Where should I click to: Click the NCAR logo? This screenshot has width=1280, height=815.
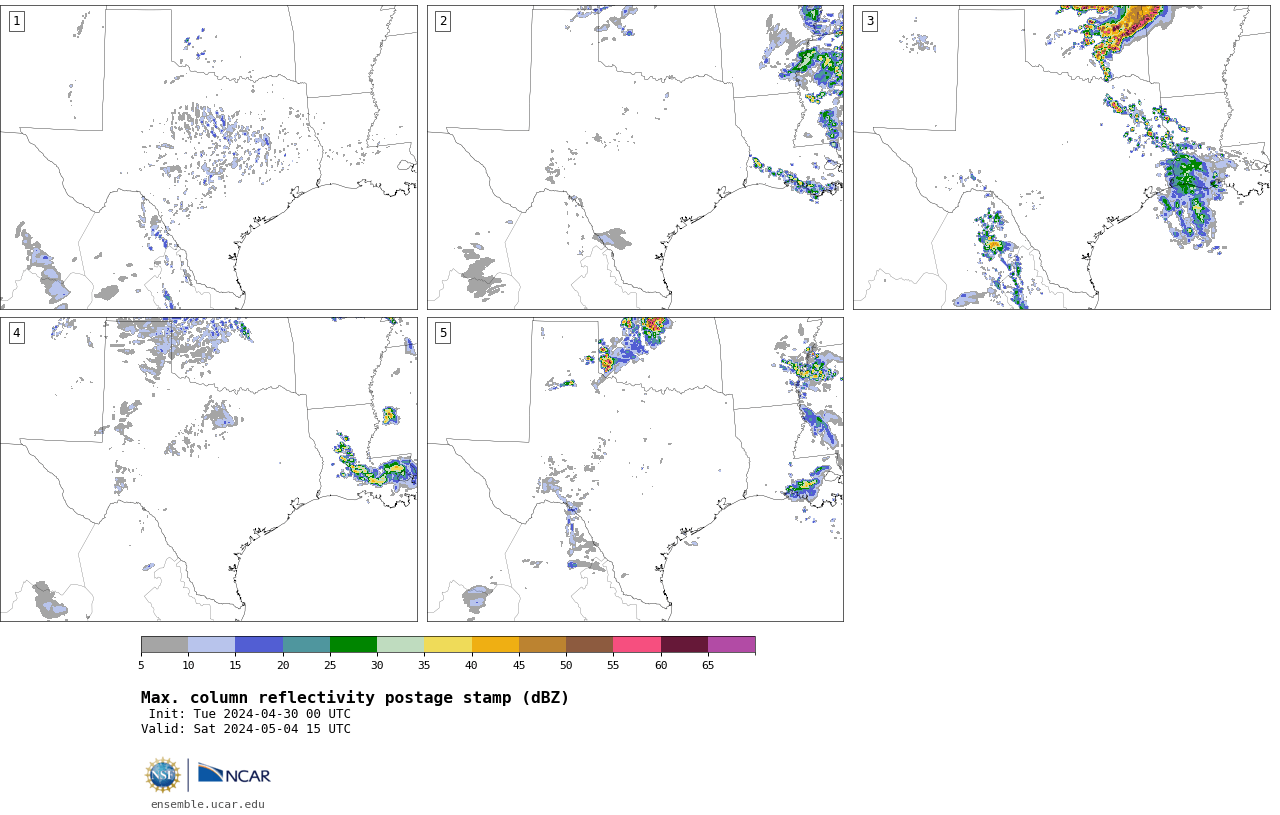click(x=234, y=774)
